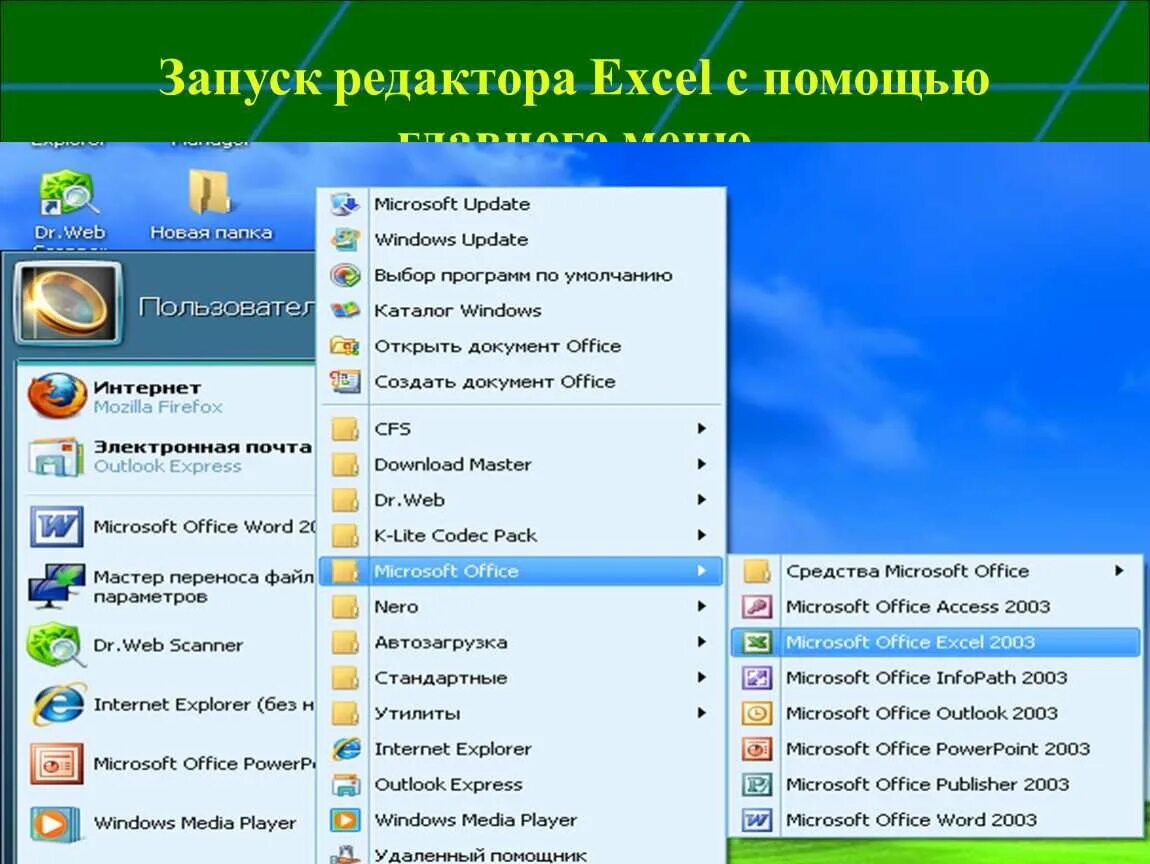The height and width of the screenshot is (864, 1150).
Task: Click the K-Lite Codec Pack label
Action: (x=455, y=535)
